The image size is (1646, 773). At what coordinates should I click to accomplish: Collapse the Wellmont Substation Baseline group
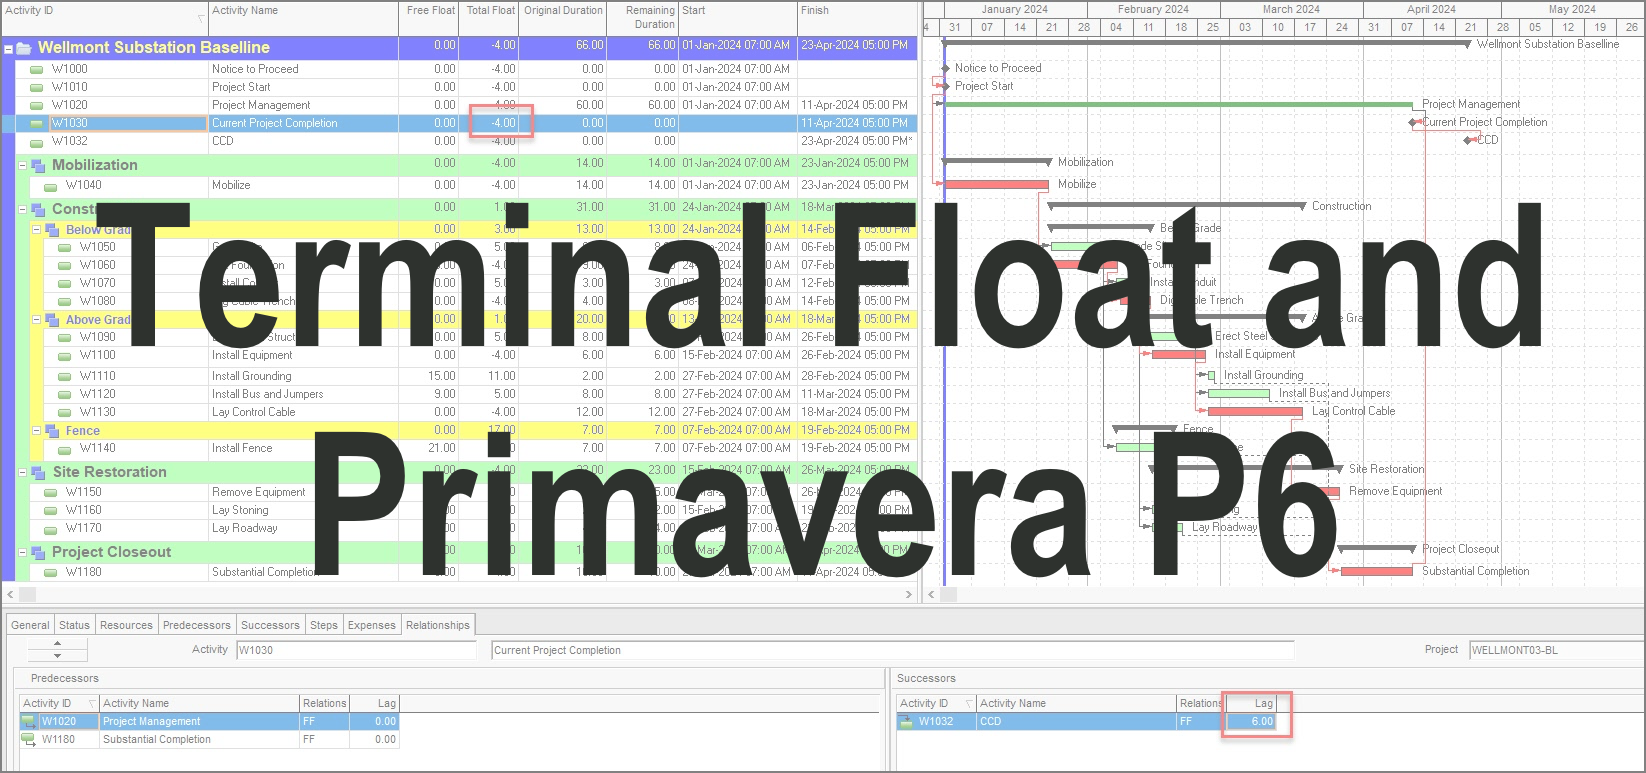click(9, 48)
